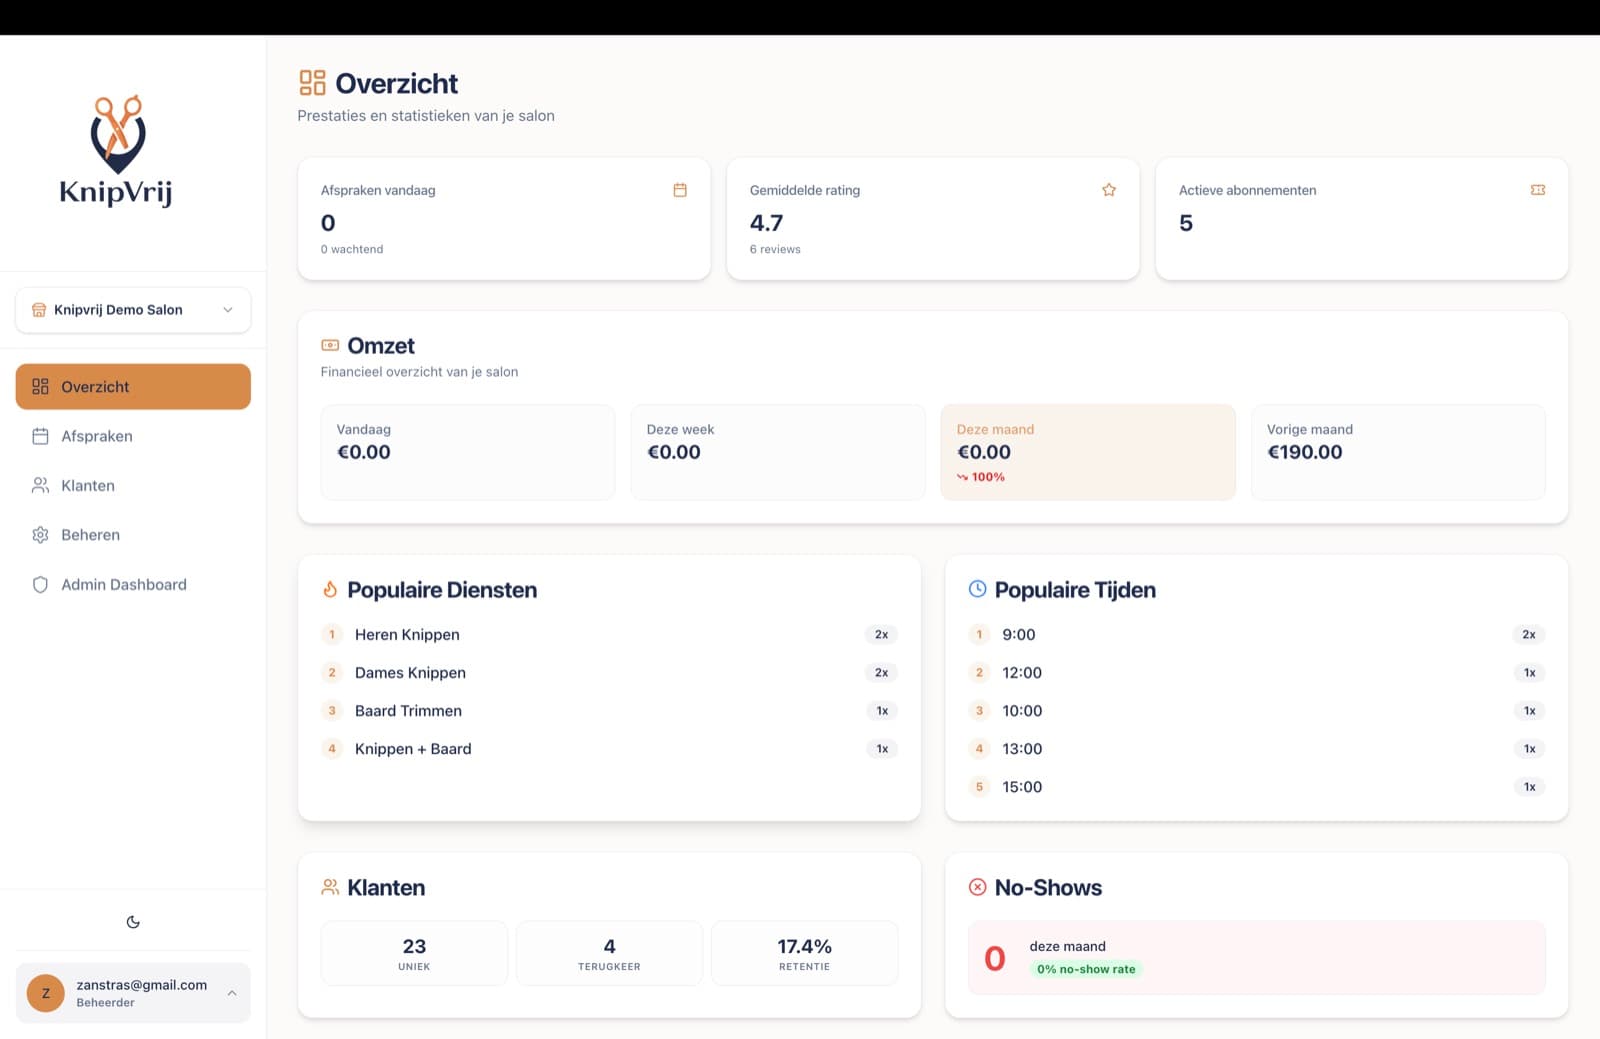Click the 17.4% Retentie tile
This screenshot has width=1600, height=1039.
[804, 953]
